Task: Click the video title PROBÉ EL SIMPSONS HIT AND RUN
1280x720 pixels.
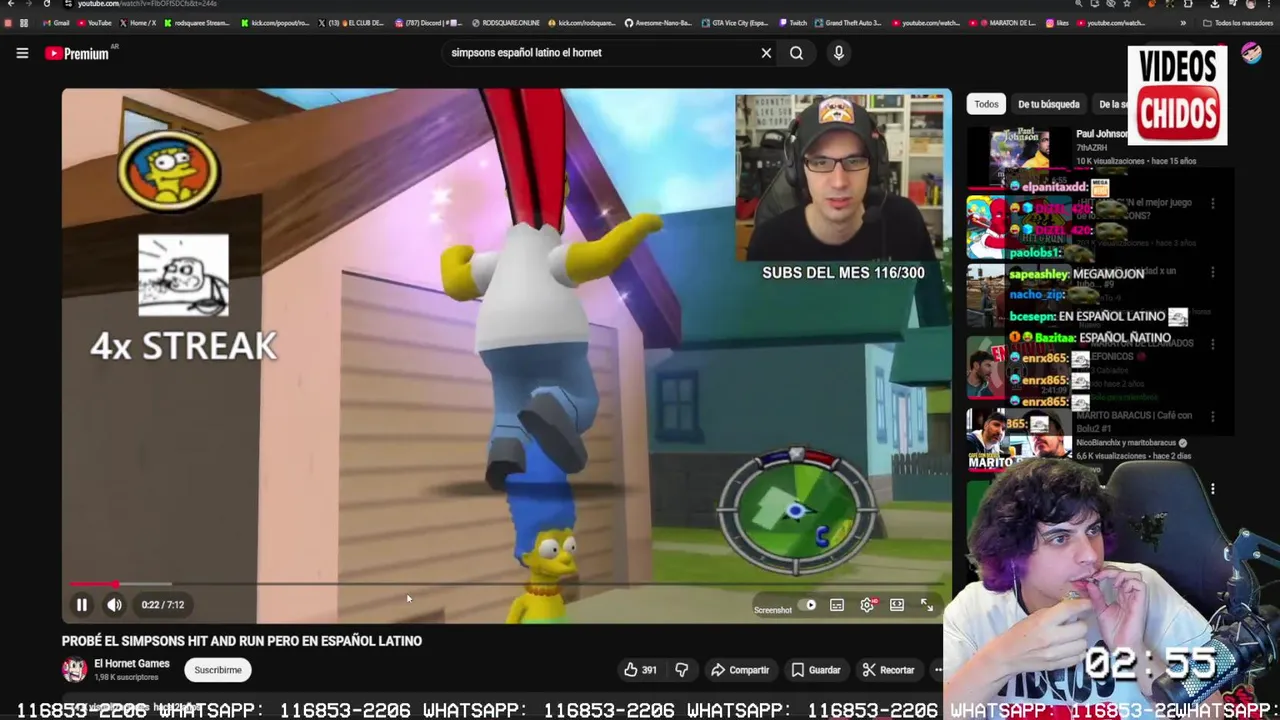Action: tap(242, 641)
